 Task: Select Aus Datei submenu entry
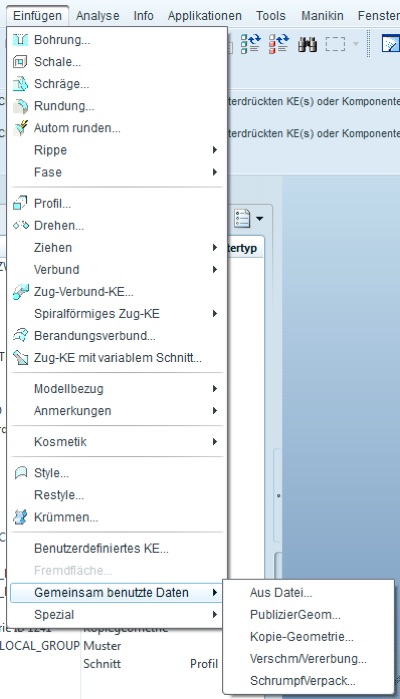coord(281,592)
